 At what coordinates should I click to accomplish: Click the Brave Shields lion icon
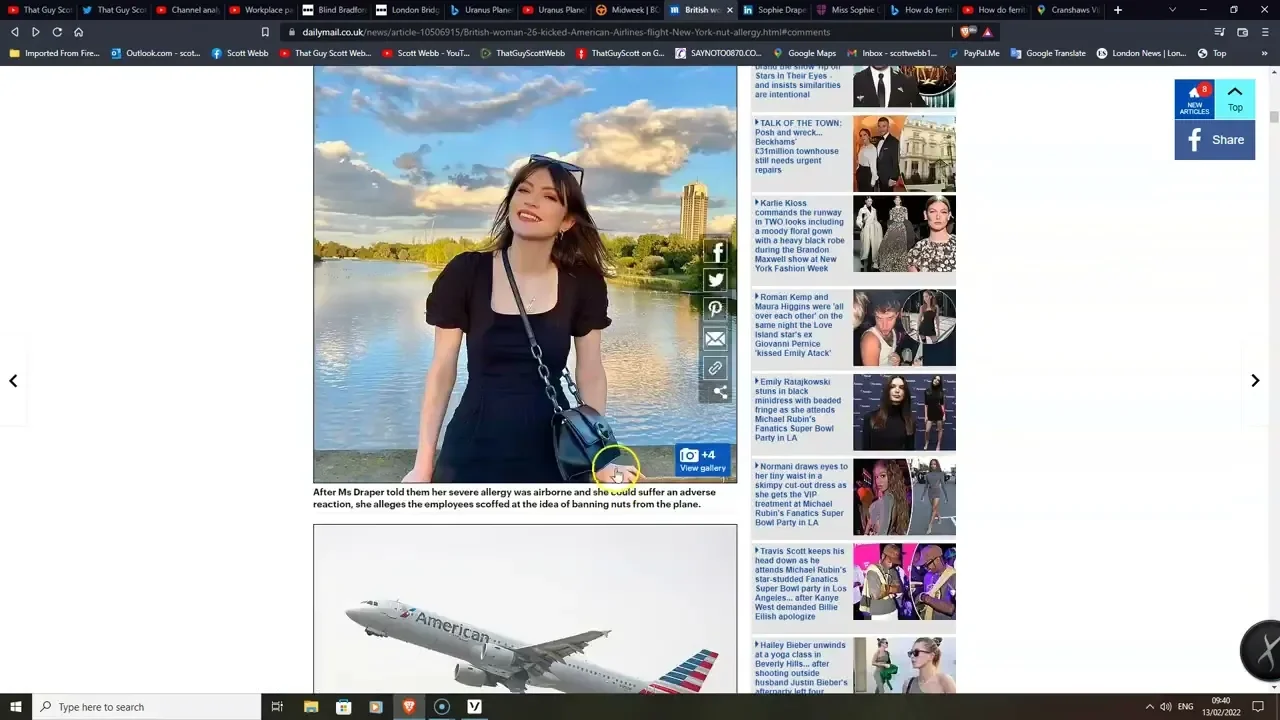click(966, 32)
